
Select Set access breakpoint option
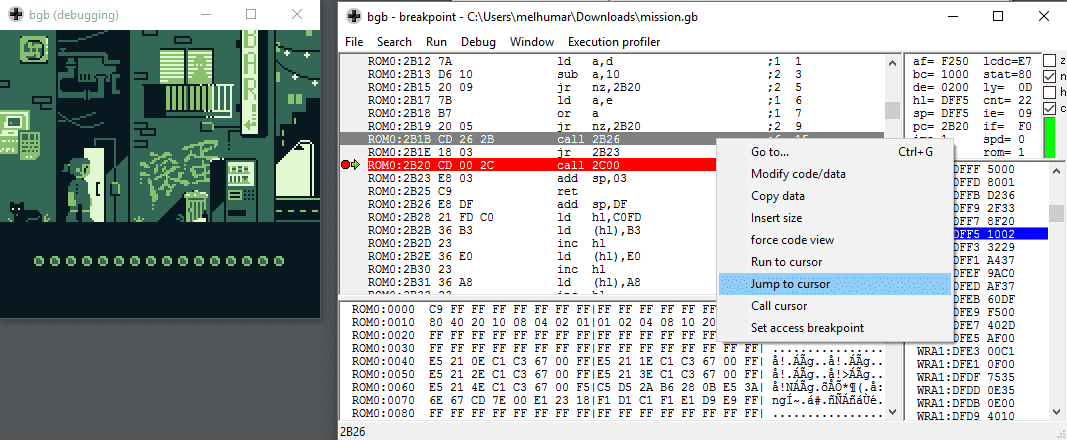coord(807,328)
